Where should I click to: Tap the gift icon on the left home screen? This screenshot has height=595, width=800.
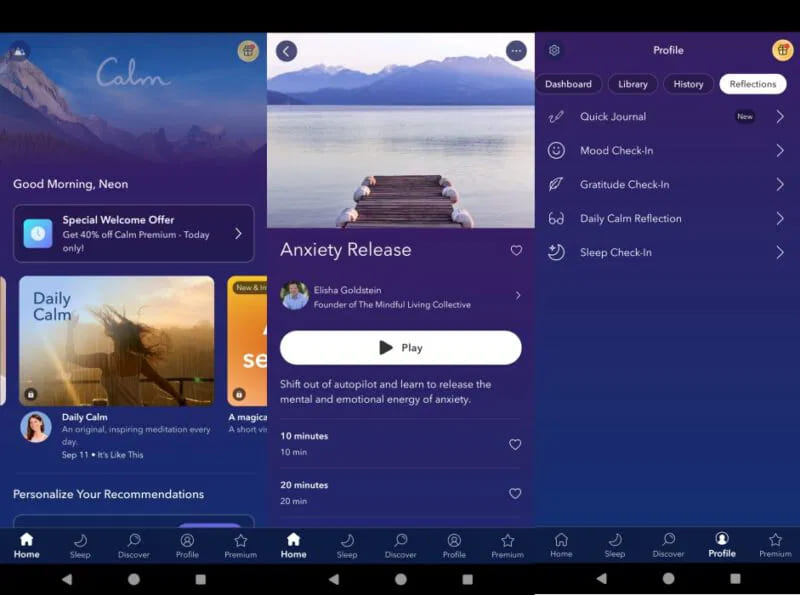[248, 51]
